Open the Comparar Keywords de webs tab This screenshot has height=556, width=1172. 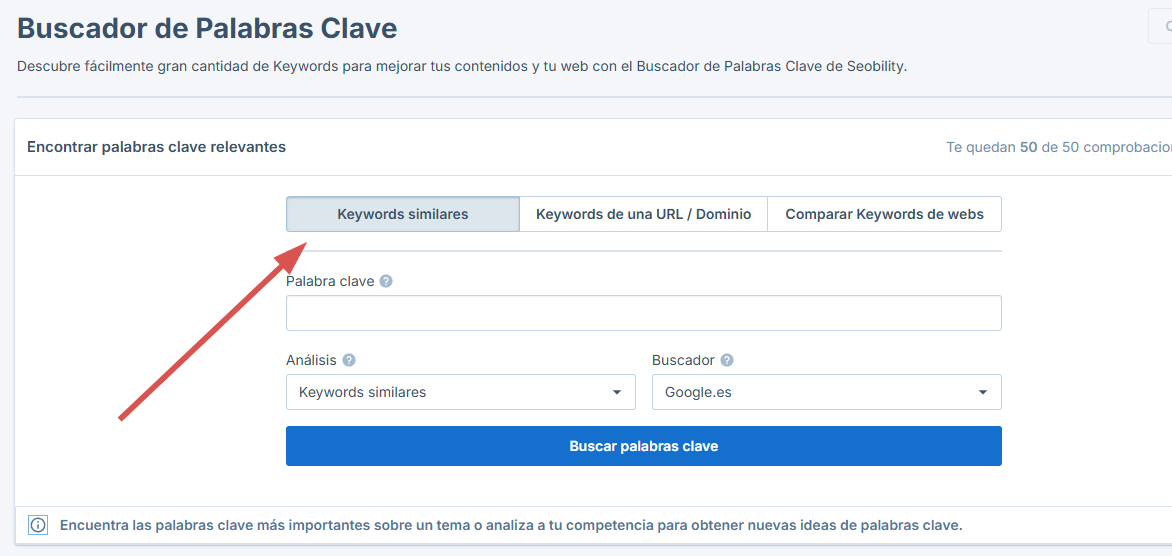pos(884,214)
